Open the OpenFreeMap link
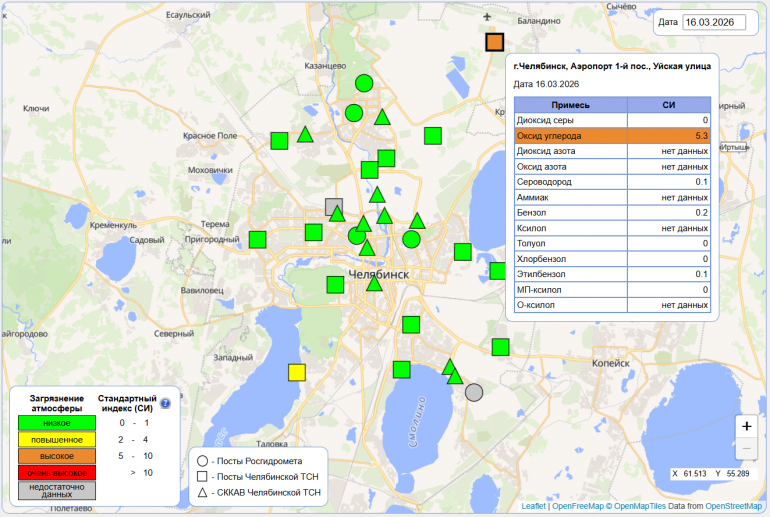Screen dimensions: 770x517 (579, 506)
